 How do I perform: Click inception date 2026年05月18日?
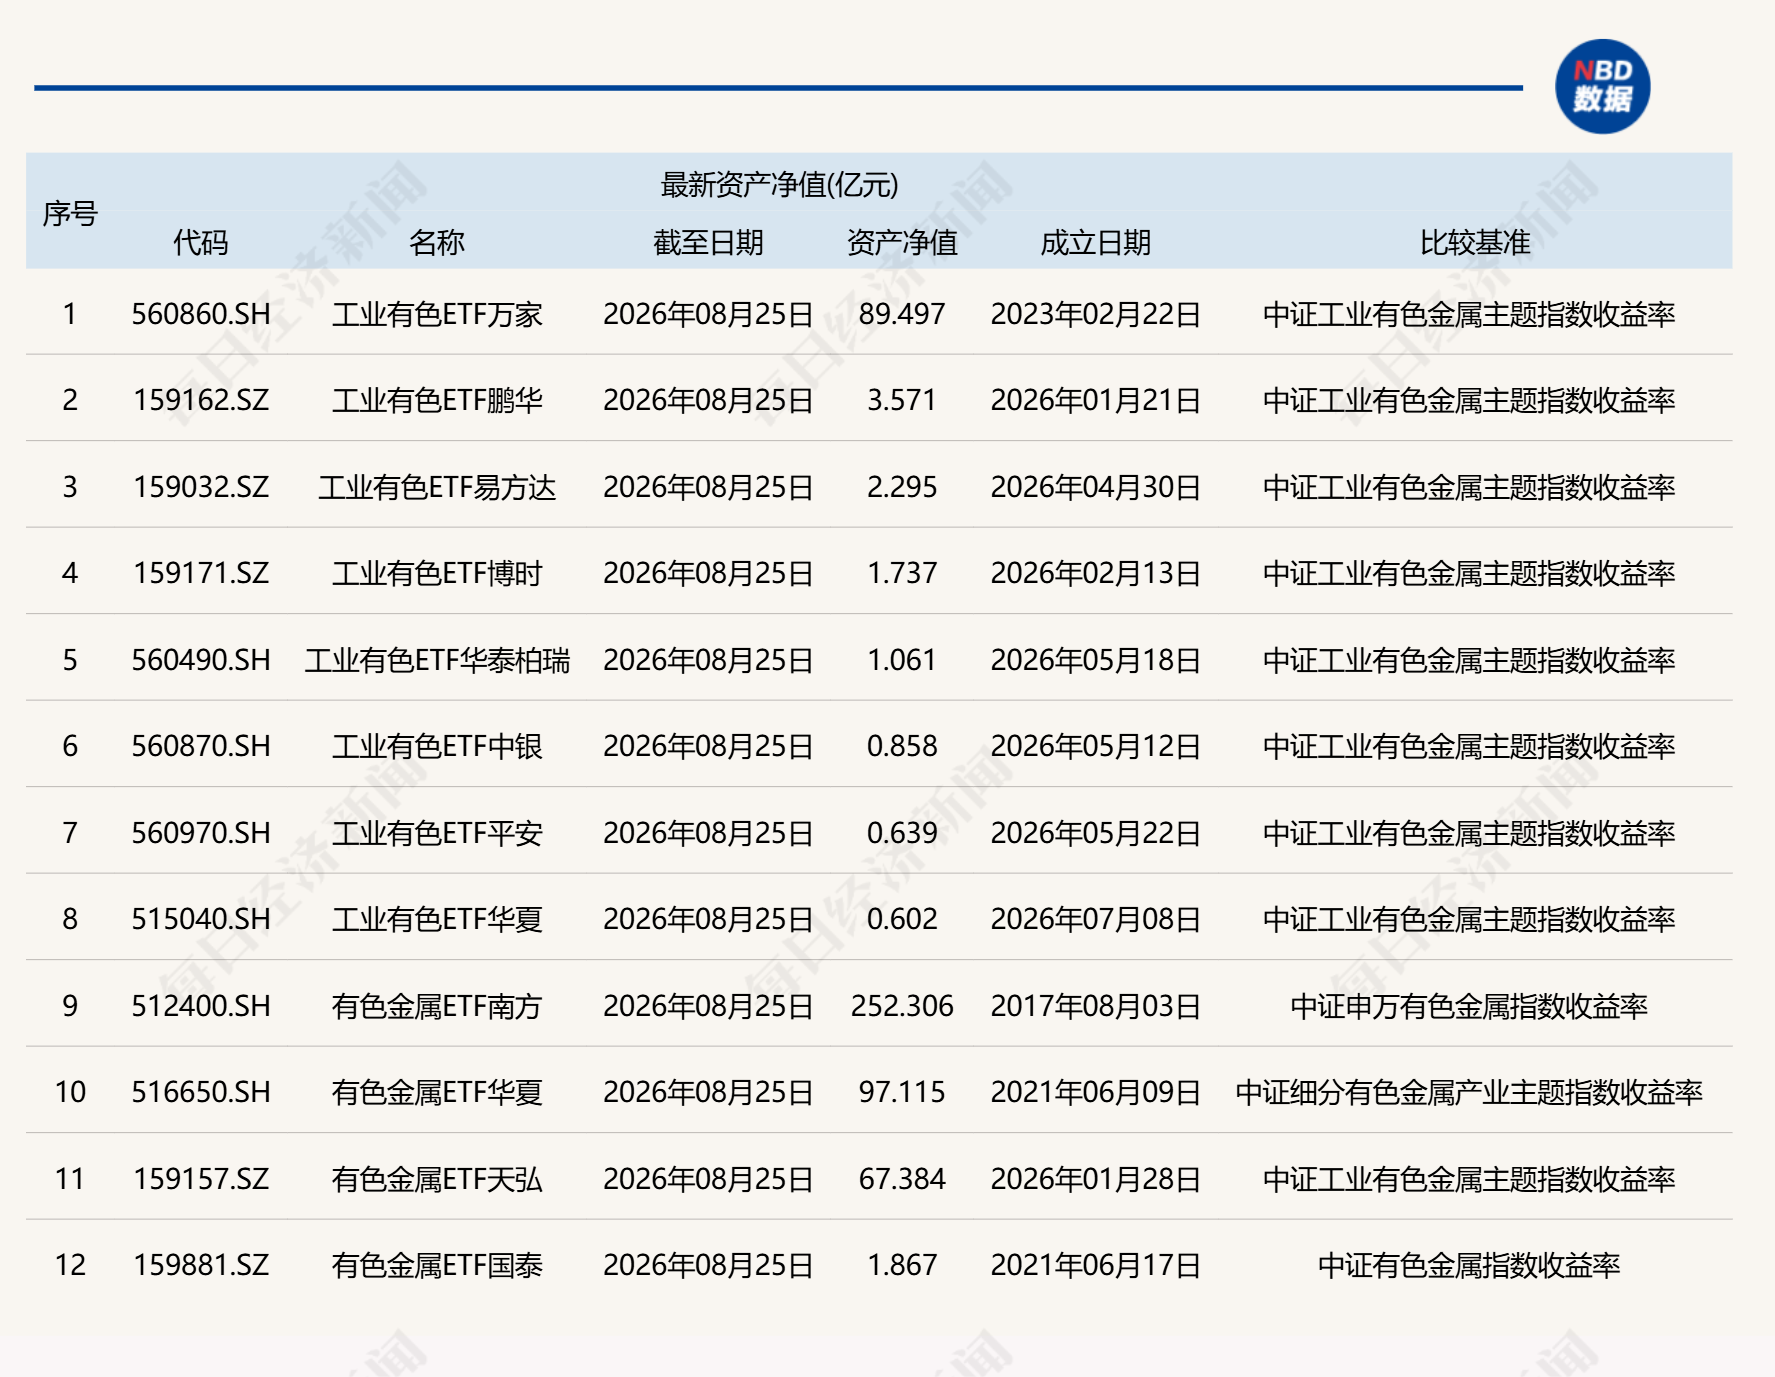tap(1096, 660)
